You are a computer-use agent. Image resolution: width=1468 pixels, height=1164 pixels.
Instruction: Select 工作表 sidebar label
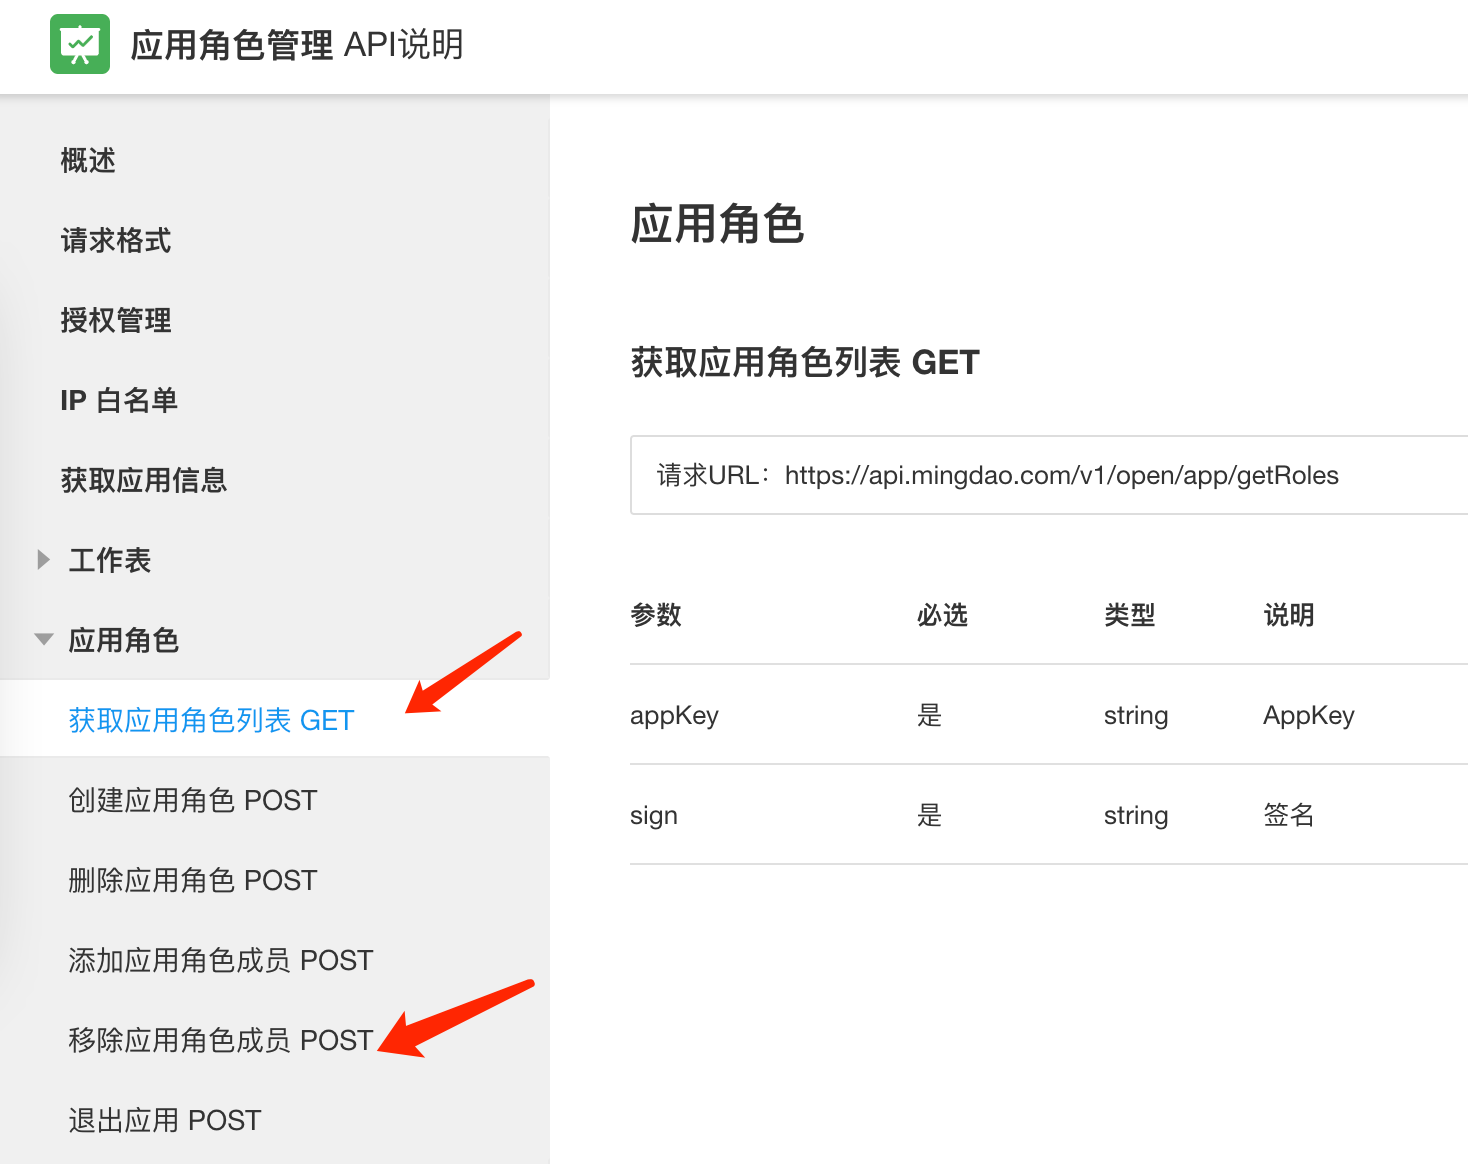tap(110, 560)
